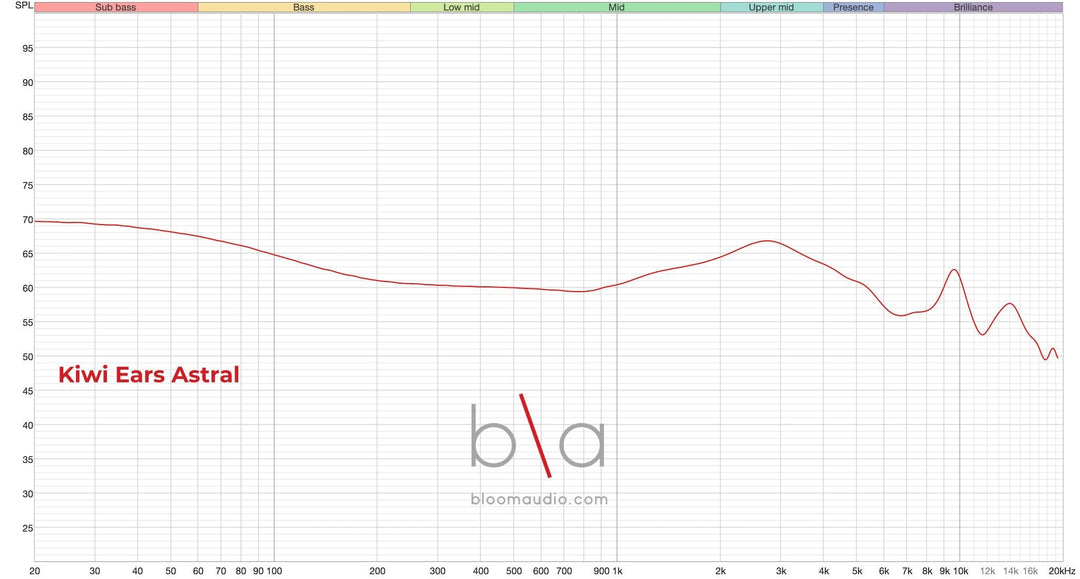Select the Kiwi Ears Astral legend text
Viewport: 1080px width, 579px height.
(x=149, y=375)
